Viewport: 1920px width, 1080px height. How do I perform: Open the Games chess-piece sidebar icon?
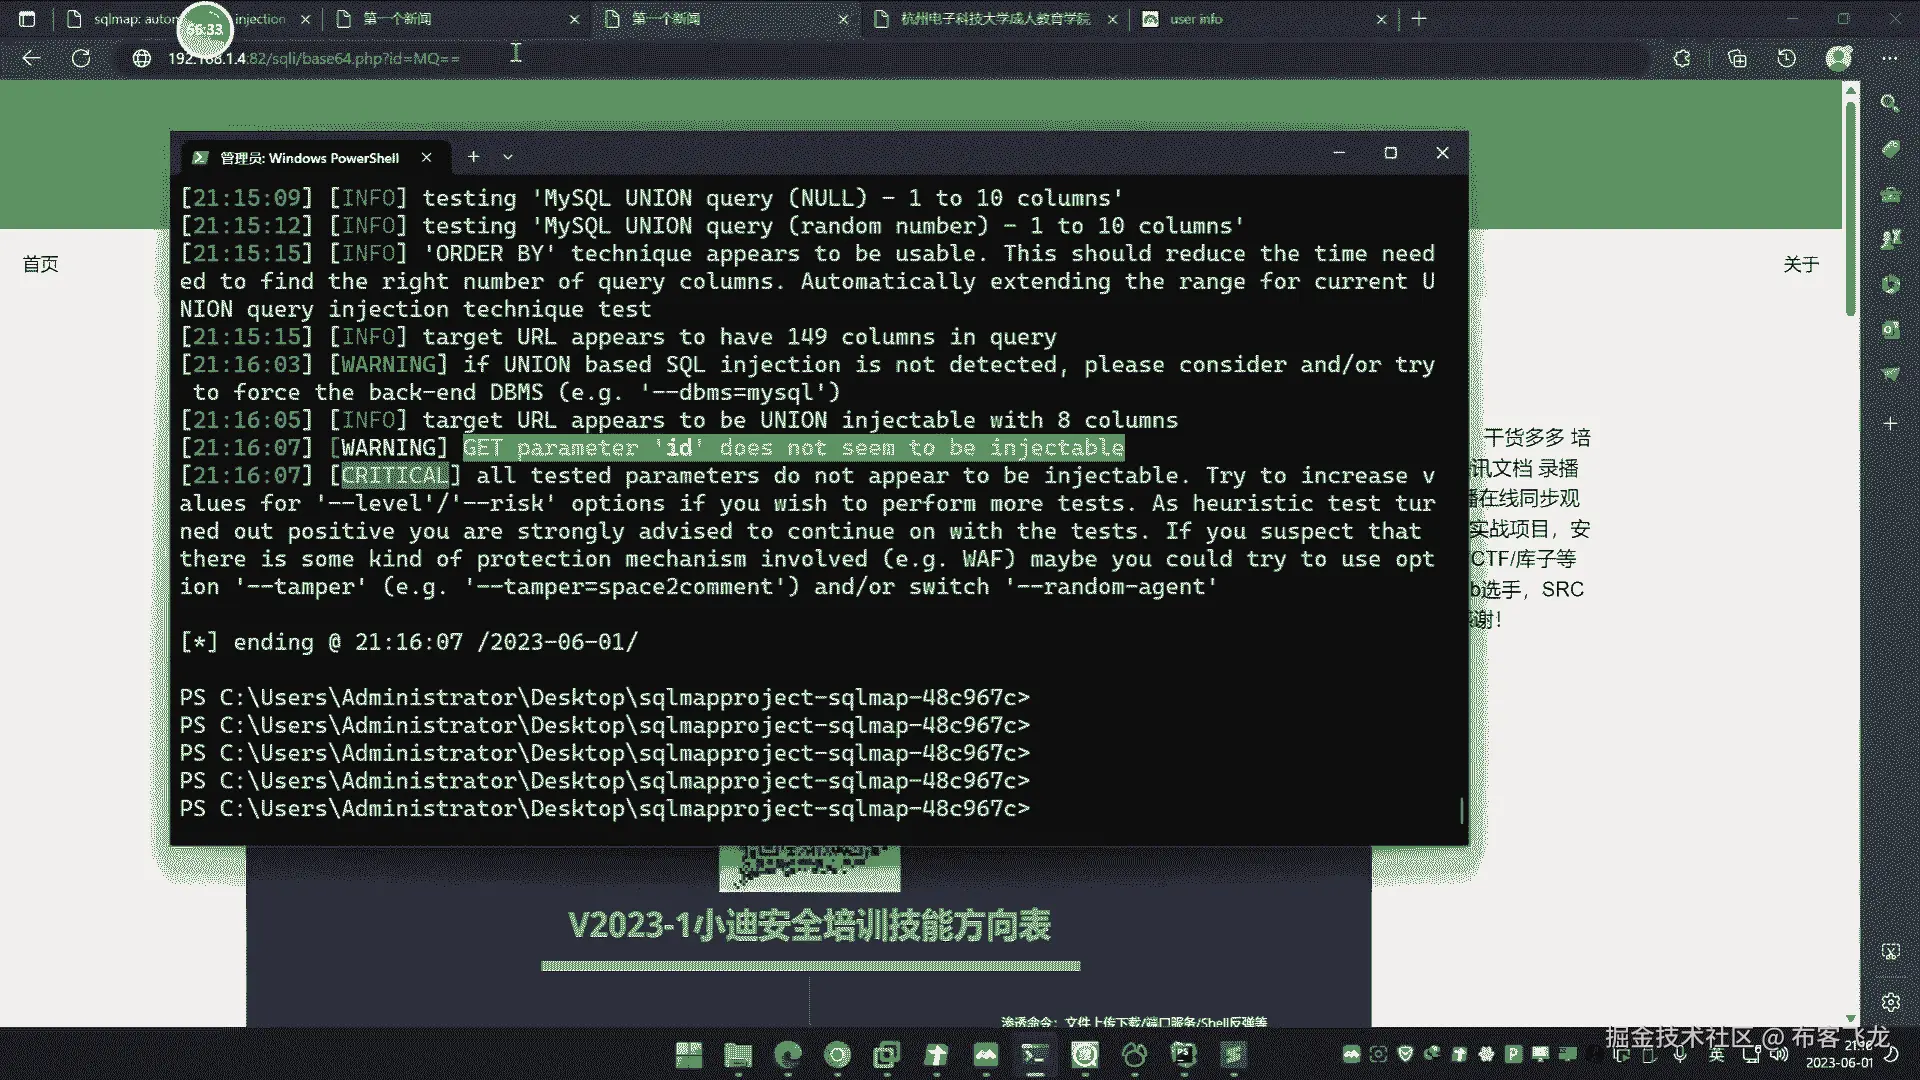[1889, 239]
